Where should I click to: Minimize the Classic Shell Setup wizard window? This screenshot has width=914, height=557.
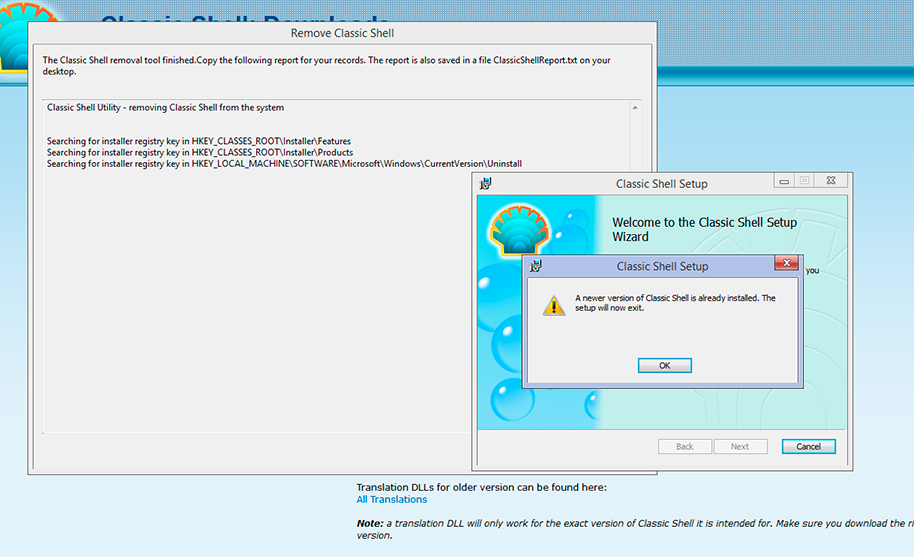785,182
